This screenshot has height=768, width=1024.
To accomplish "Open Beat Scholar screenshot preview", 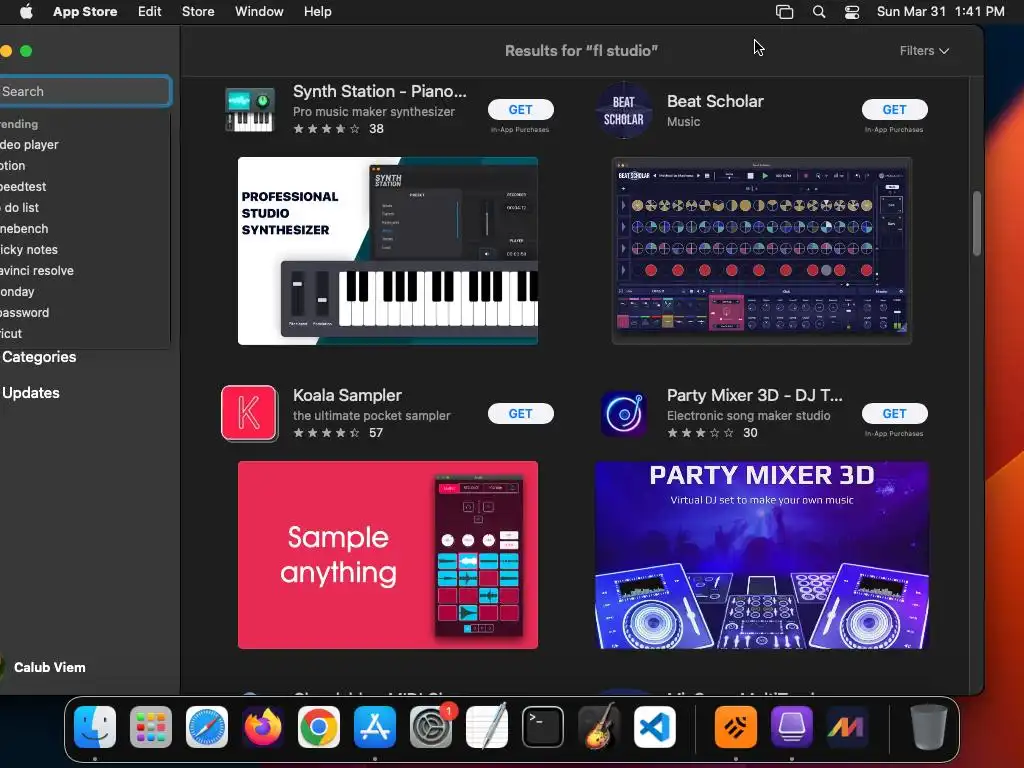I will [x=762, y=251].
